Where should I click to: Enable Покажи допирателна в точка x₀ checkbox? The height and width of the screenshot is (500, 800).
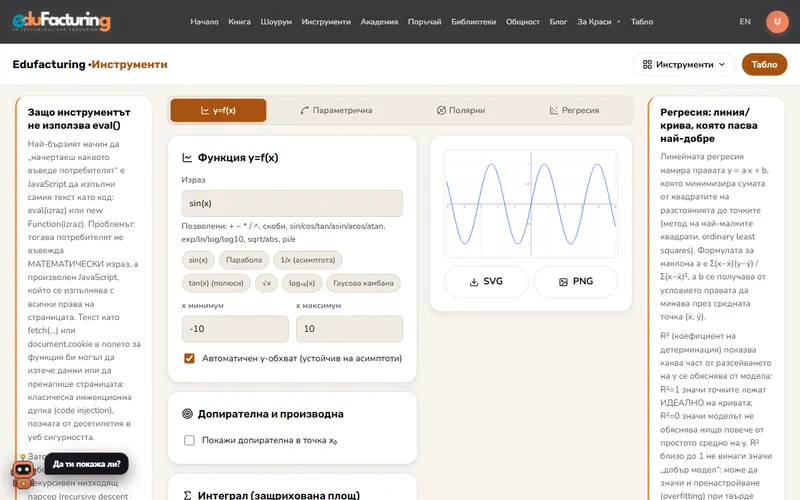coord(189,440)
